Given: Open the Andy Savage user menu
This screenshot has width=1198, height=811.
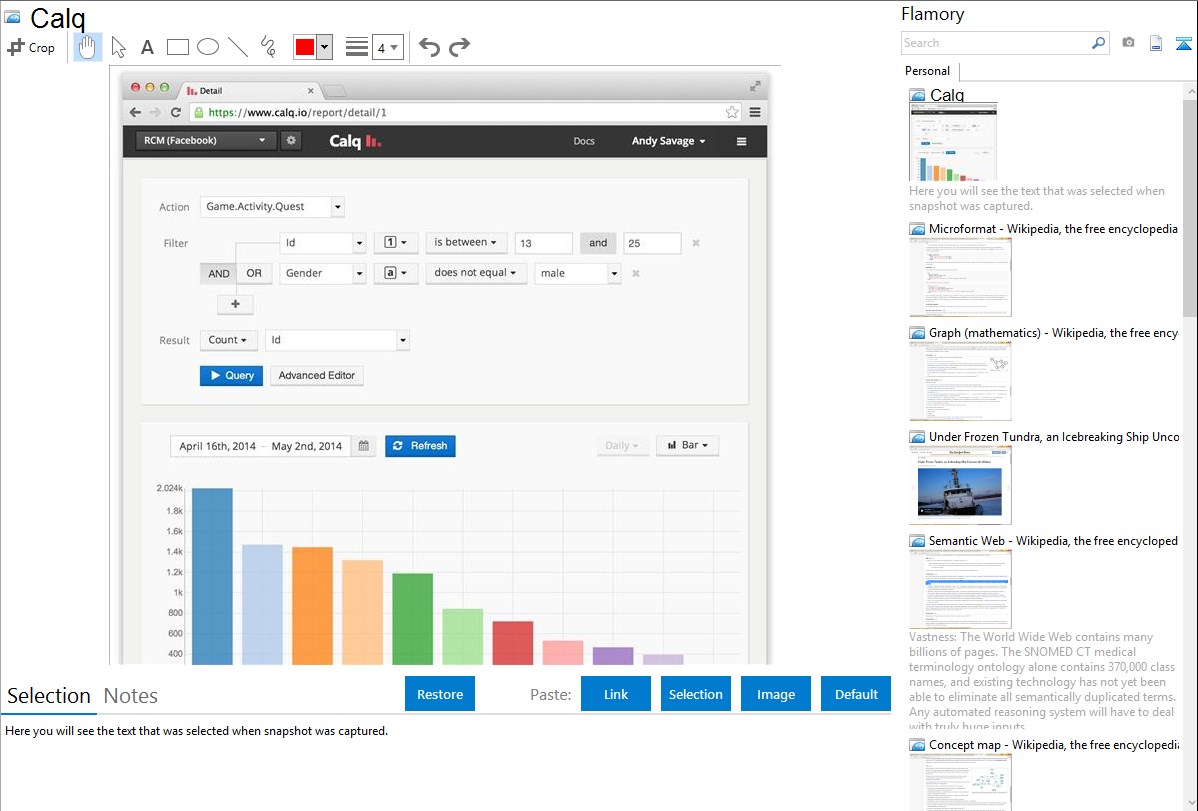Looking at the screenshot, I should [669, 141].
